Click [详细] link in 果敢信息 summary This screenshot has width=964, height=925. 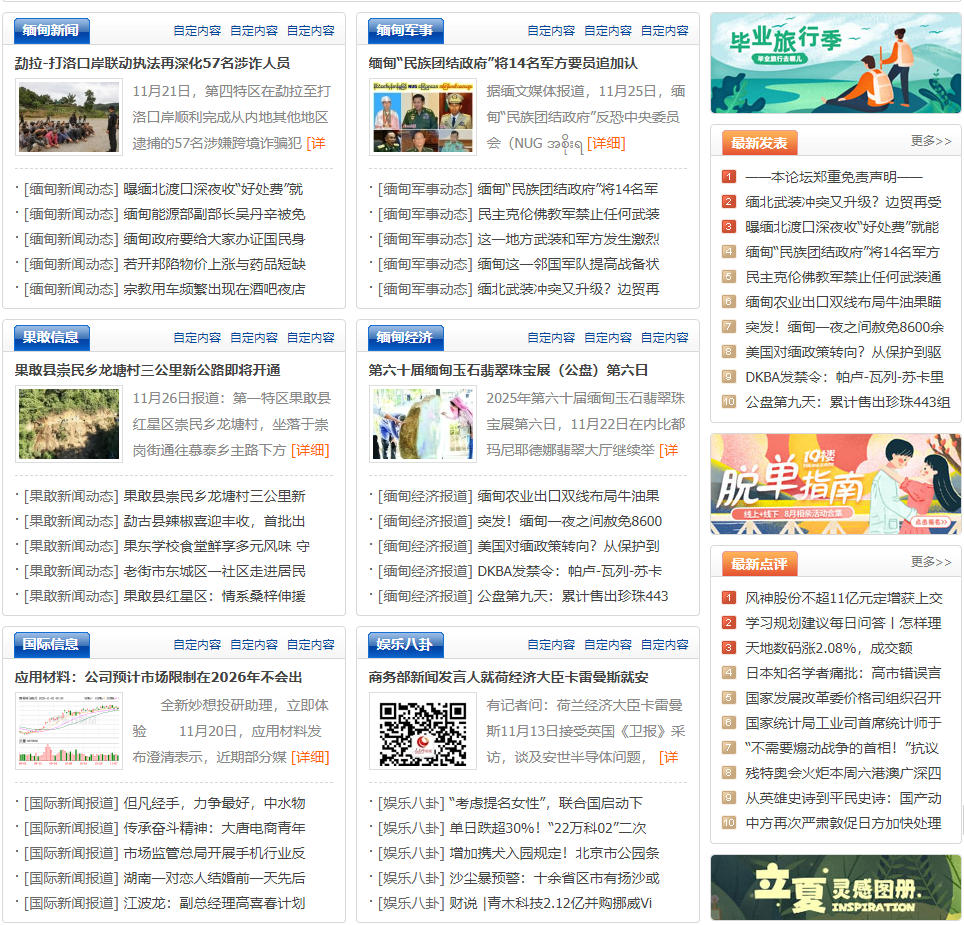tap(310, 450)
